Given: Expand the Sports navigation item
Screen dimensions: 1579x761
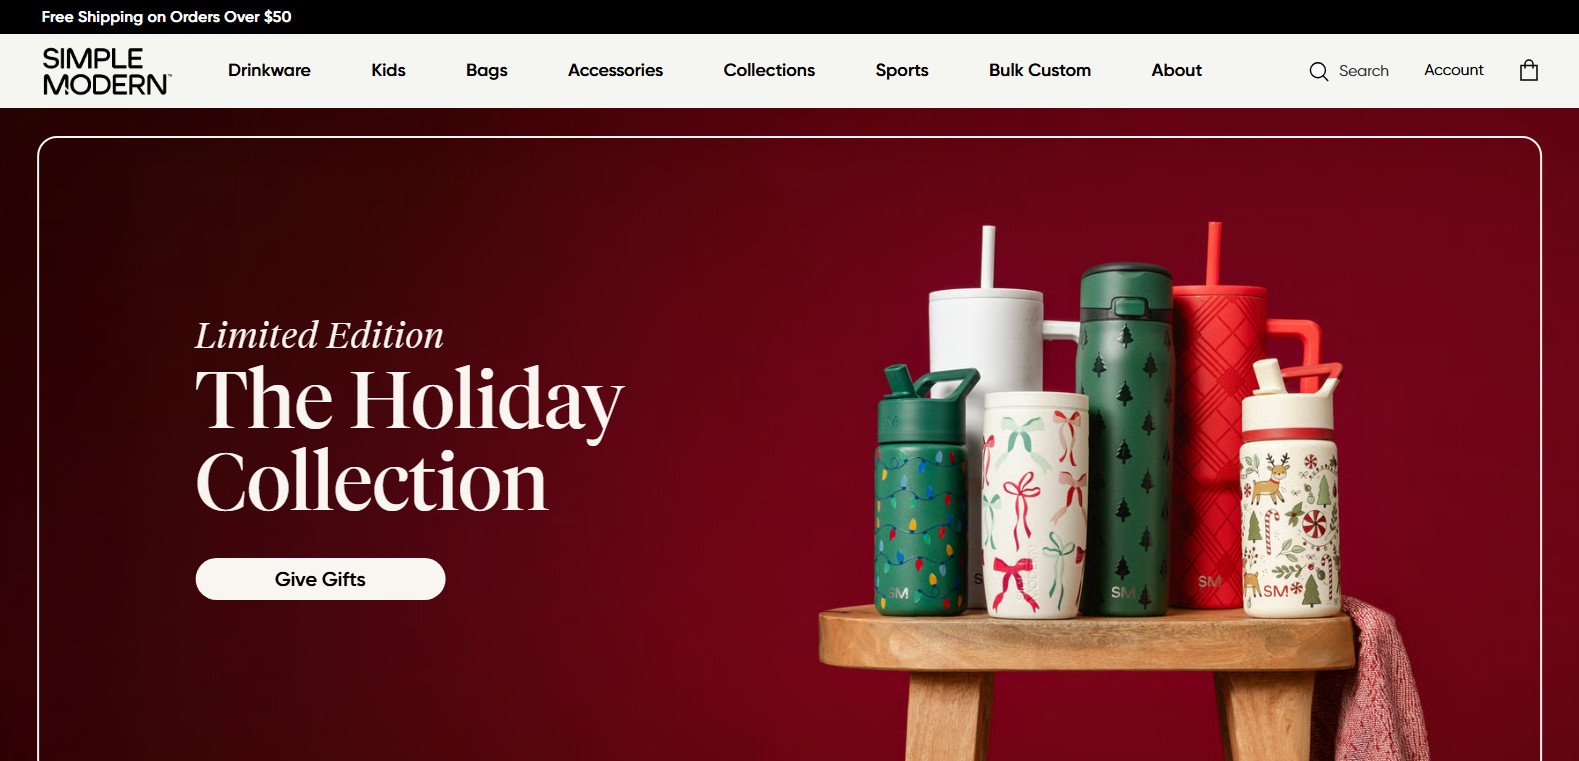Looking at the screenshot, I should click(x=902, y=70).
